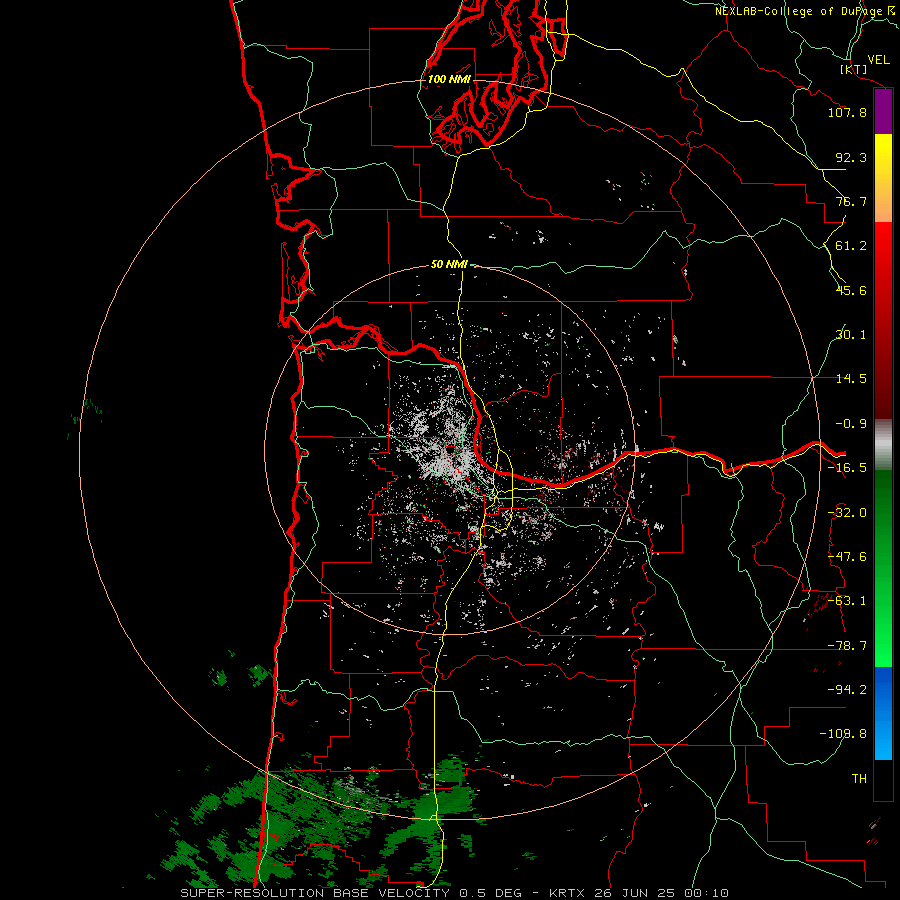This screenshot has width=900, height=900.
Task: Click the -32.0 velocity scale value
Action: [x=847, y=513]
